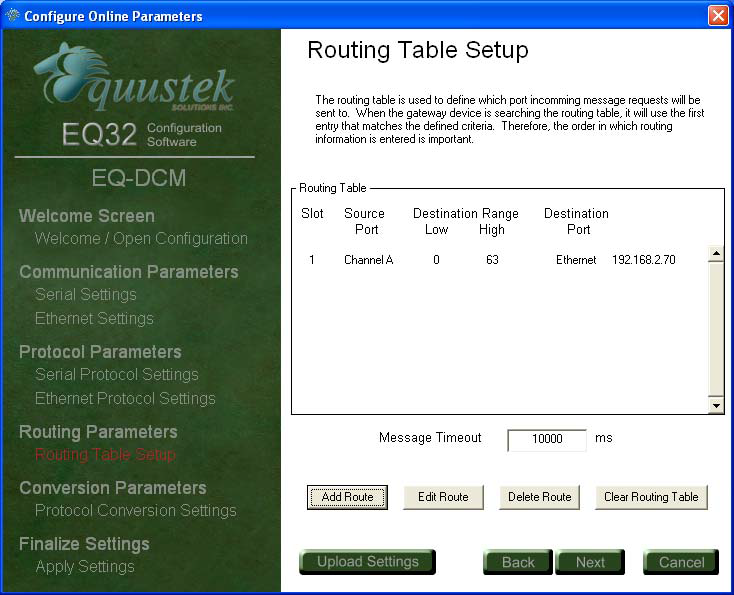Click 'EQ-DCM' device name text
This screenshot has width=734, height=595.
click(139, 178)
